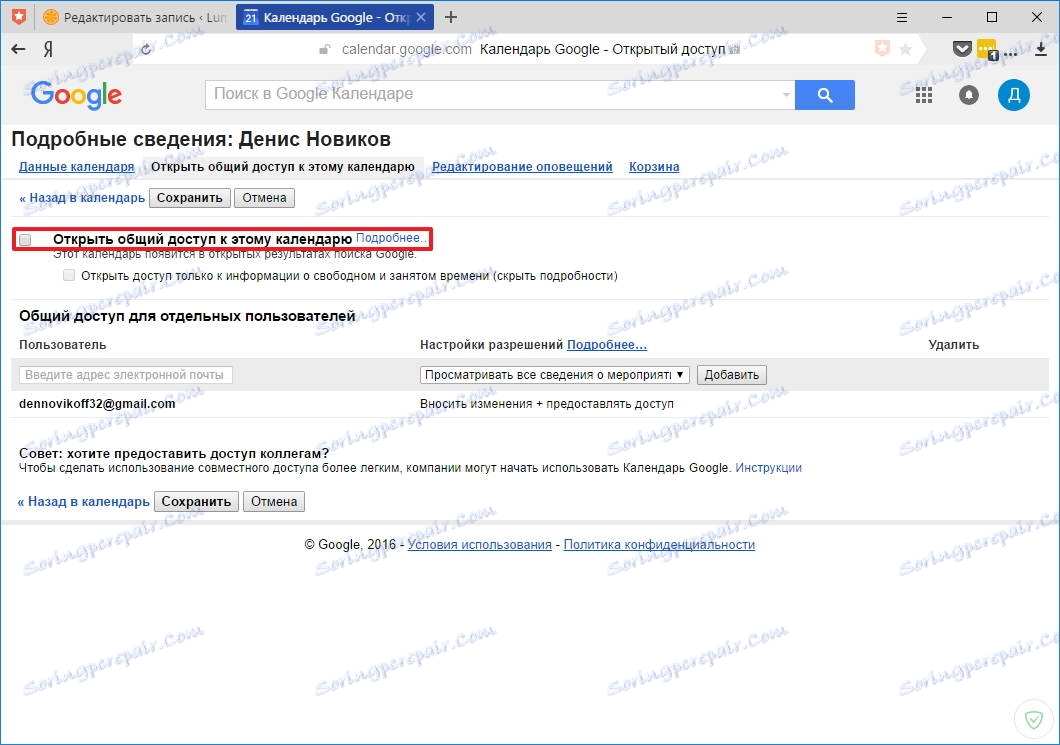Click the top 'Сохранить' button

coord(190,198)
